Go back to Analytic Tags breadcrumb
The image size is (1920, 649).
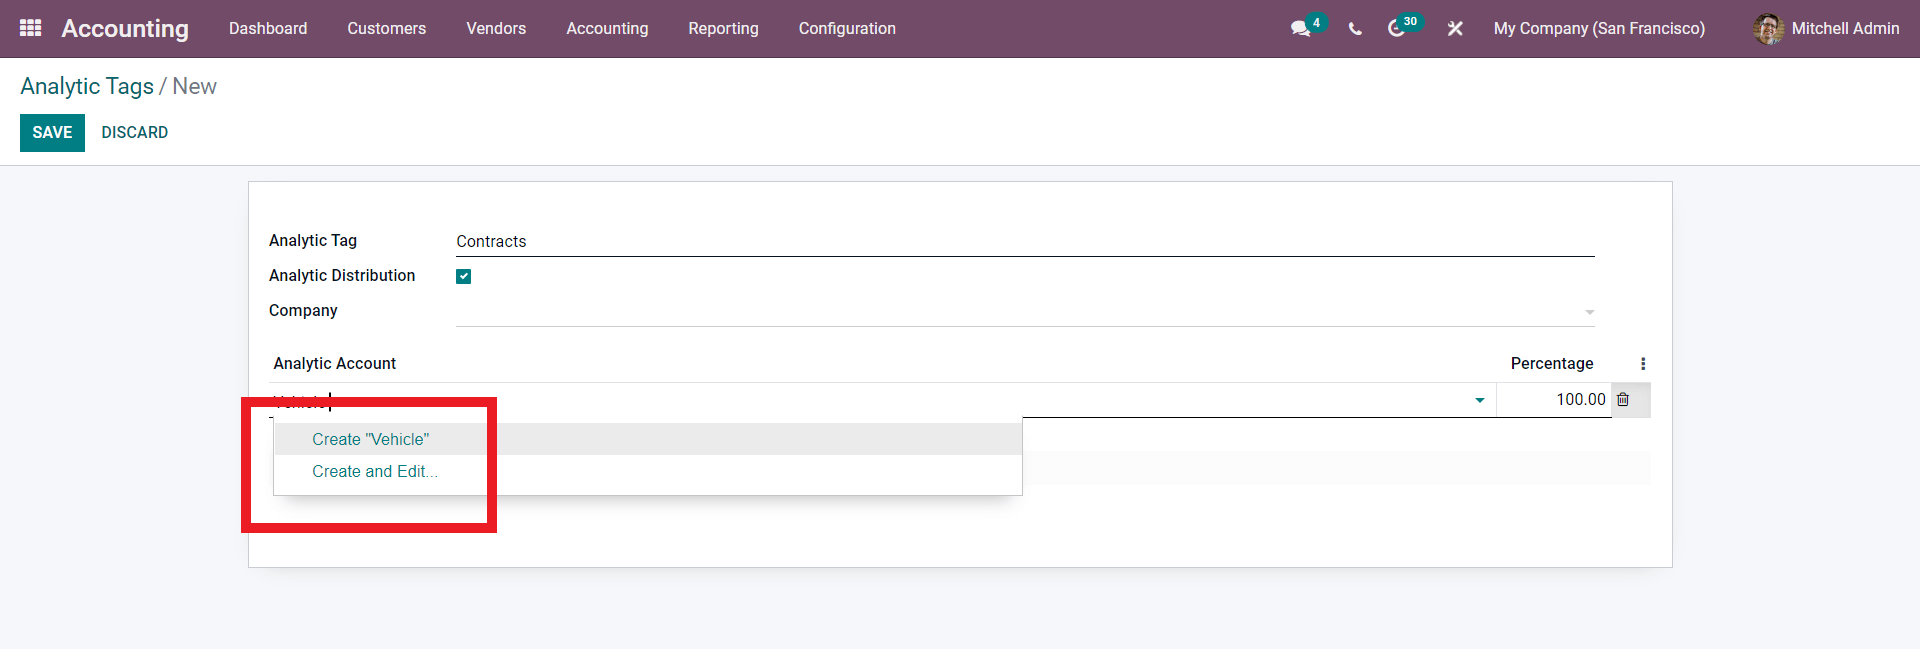point(87,86)
